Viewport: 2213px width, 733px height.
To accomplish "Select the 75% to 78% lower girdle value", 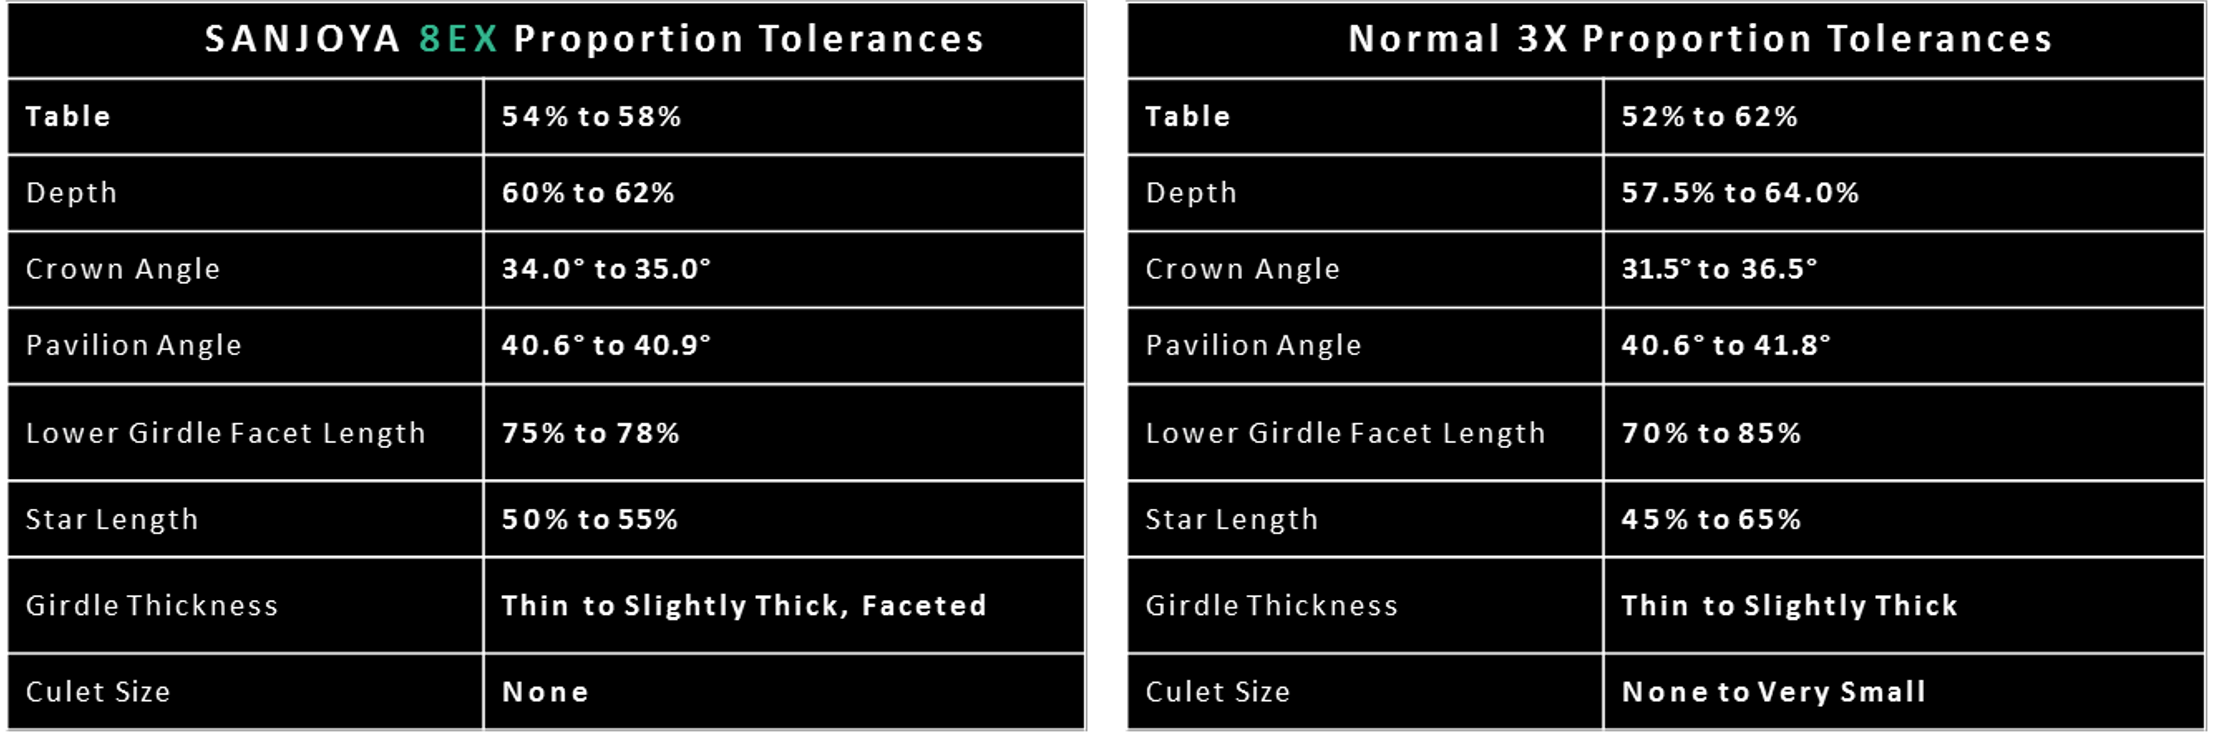I will (590, 433).
